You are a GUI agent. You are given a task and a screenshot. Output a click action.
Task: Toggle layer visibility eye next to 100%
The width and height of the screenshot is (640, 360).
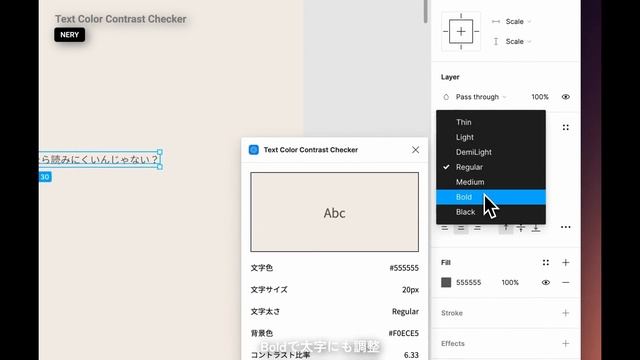tap(565, 97)
